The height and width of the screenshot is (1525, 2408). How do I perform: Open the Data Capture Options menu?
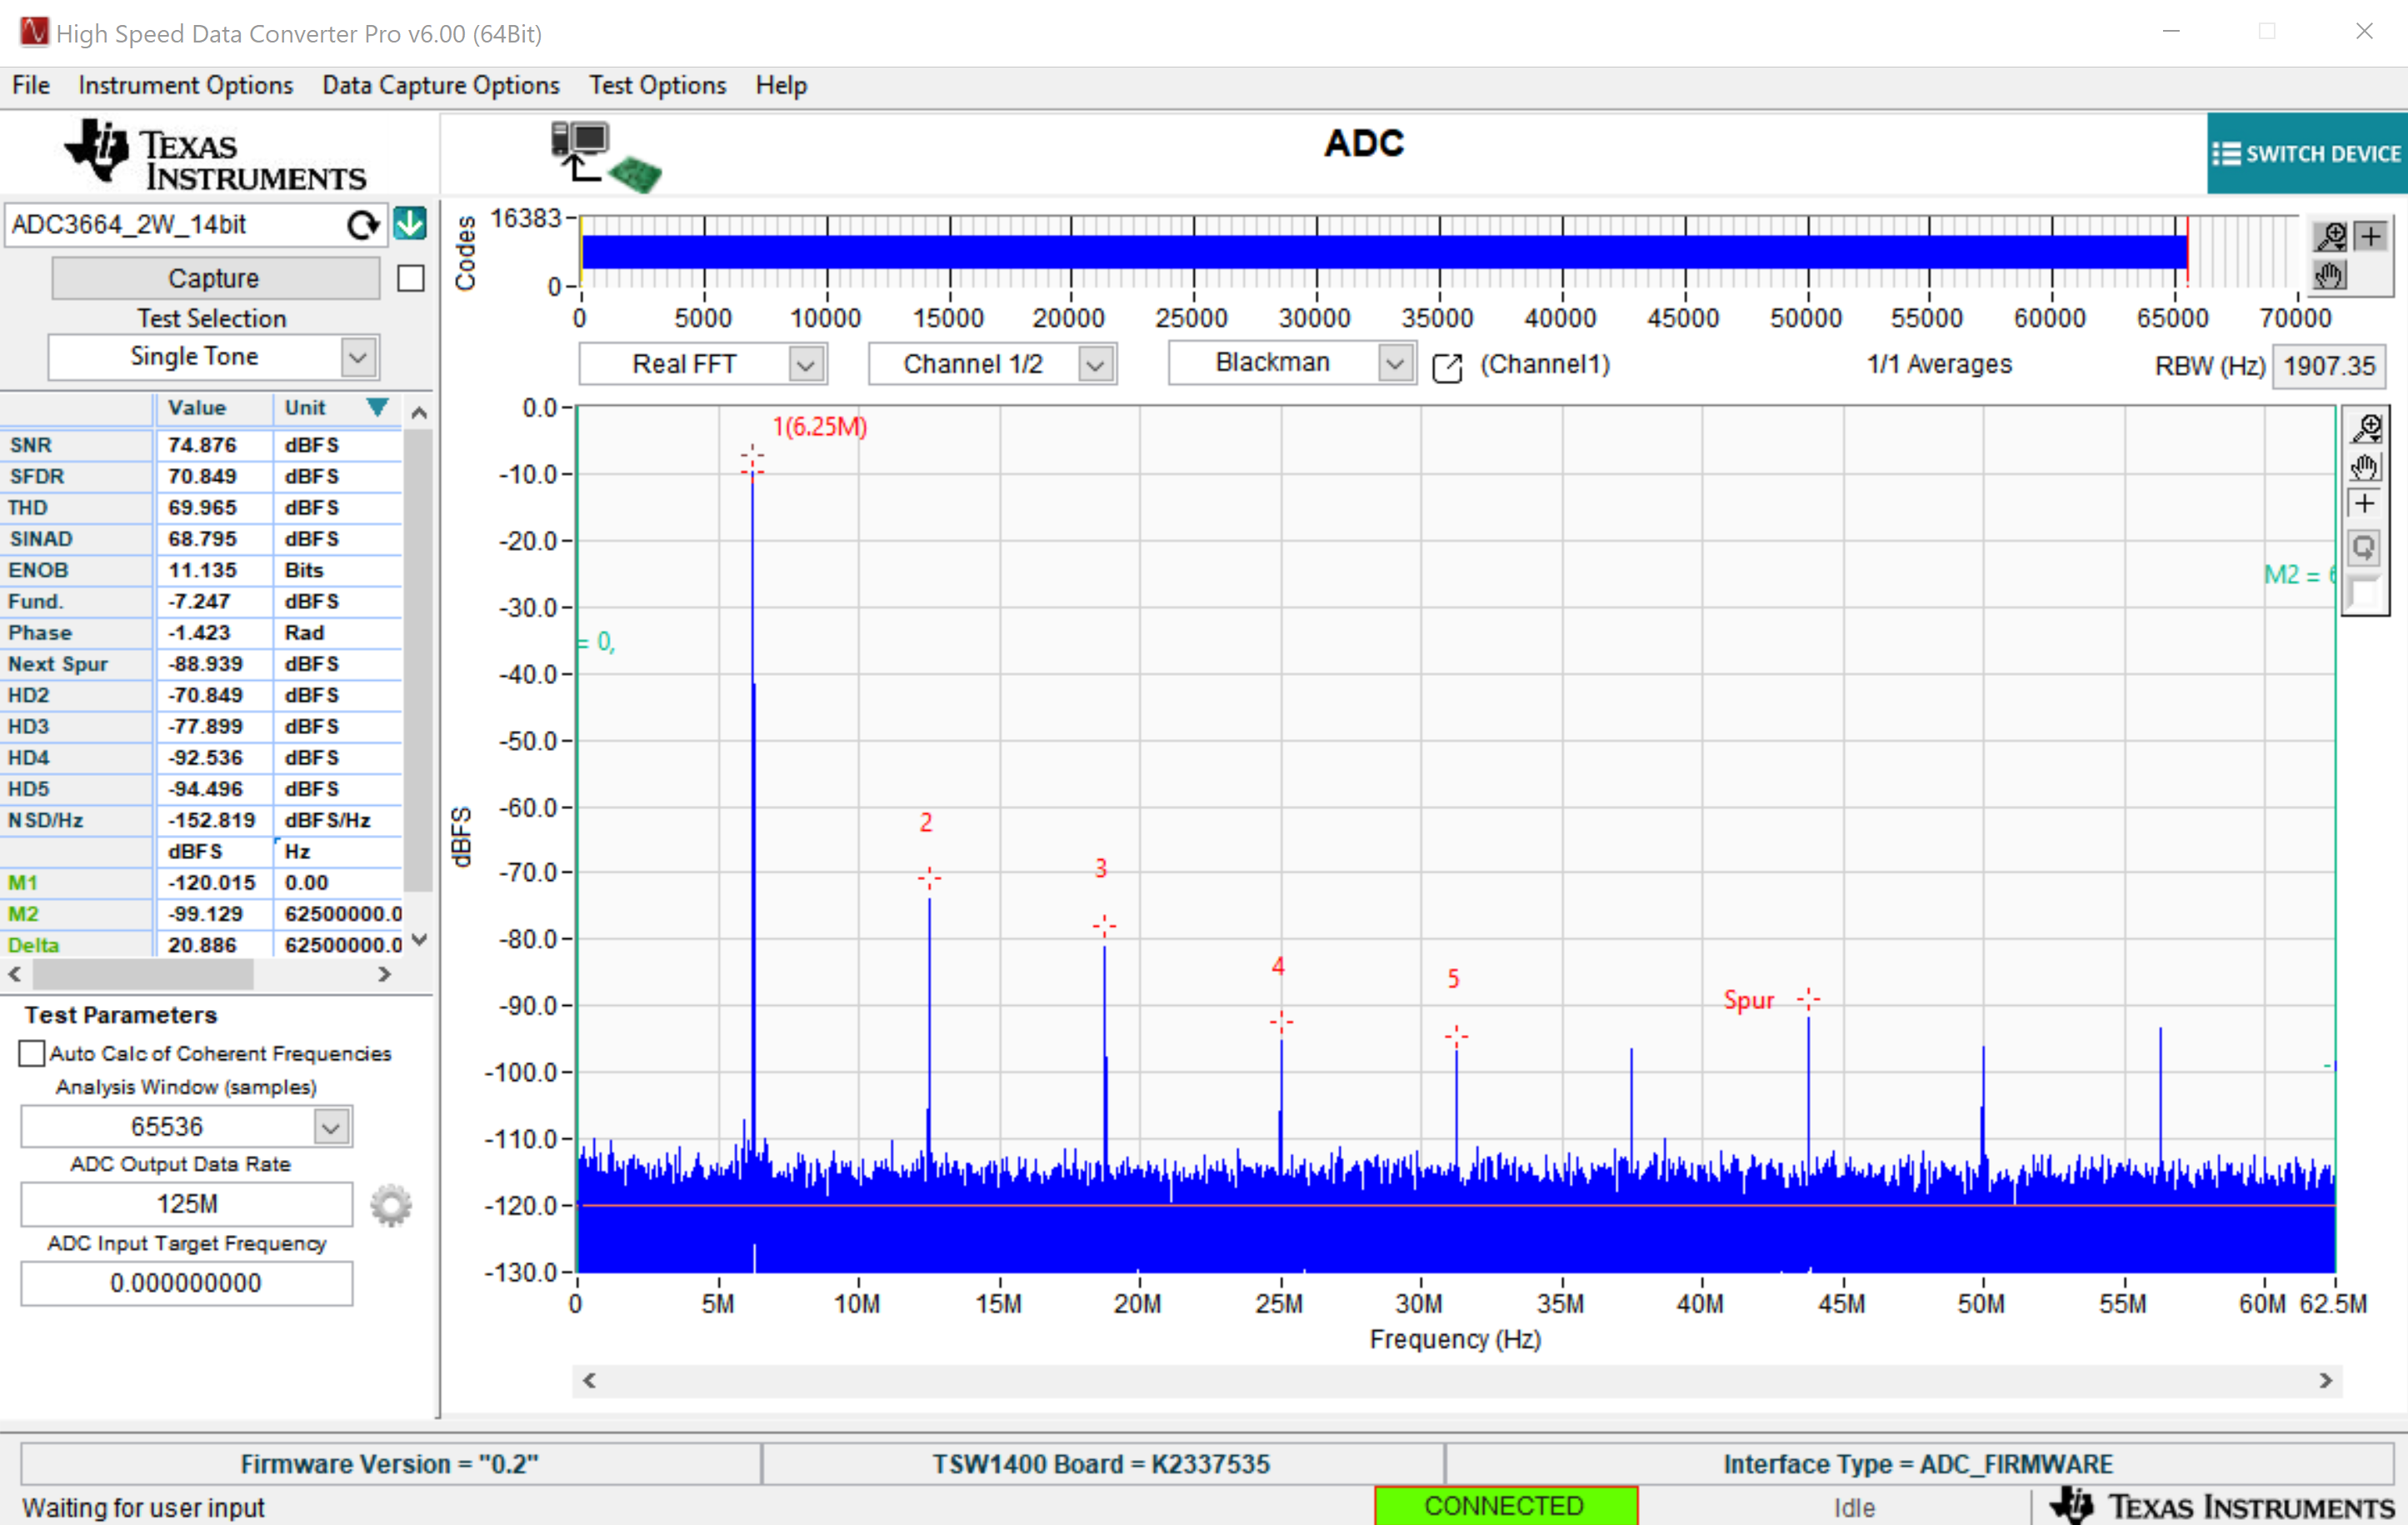[x=440, y=85]
